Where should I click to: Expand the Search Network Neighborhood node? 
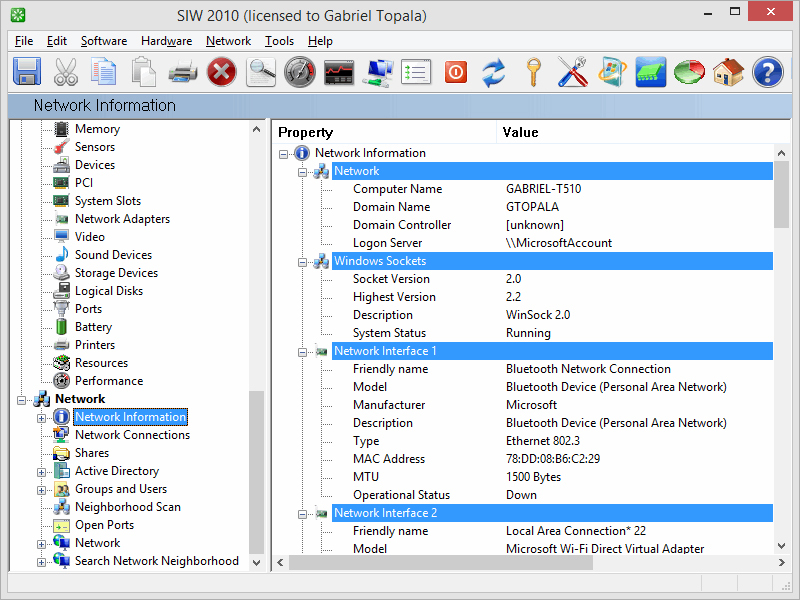click(41, 562)
